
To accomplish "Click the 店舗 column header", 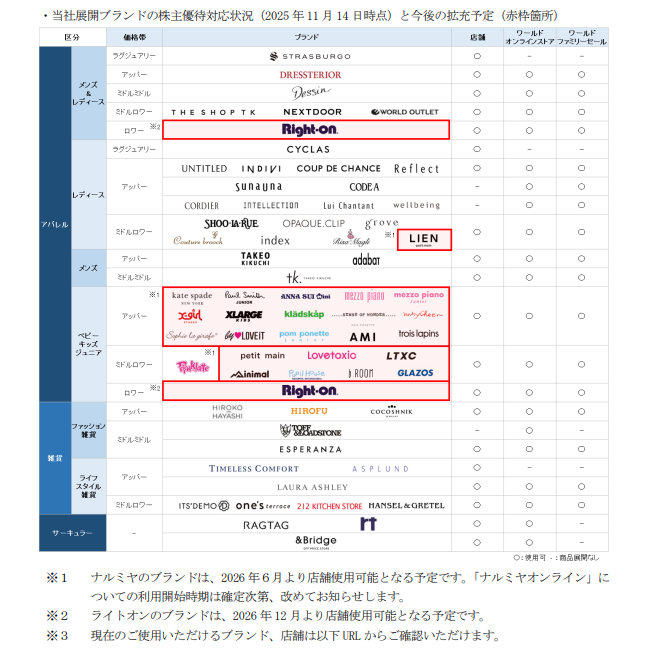I will (476, 36).
